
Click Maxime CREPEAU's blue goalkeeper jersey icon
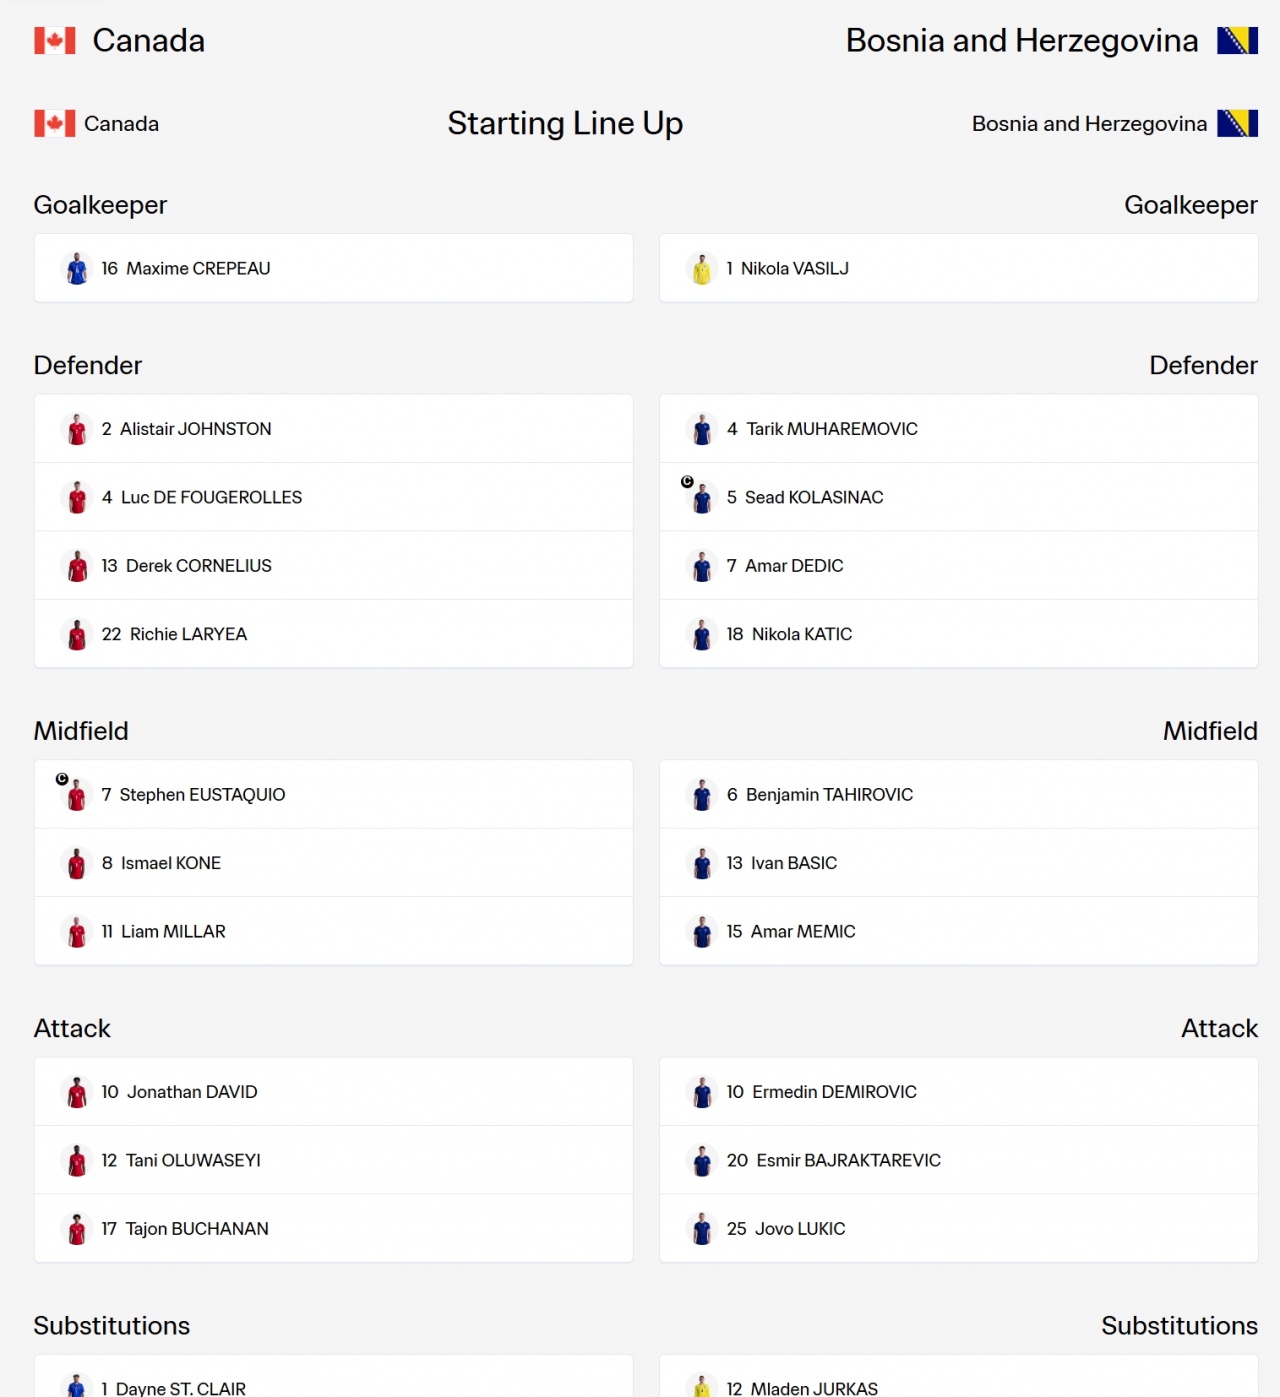(77, 269)
